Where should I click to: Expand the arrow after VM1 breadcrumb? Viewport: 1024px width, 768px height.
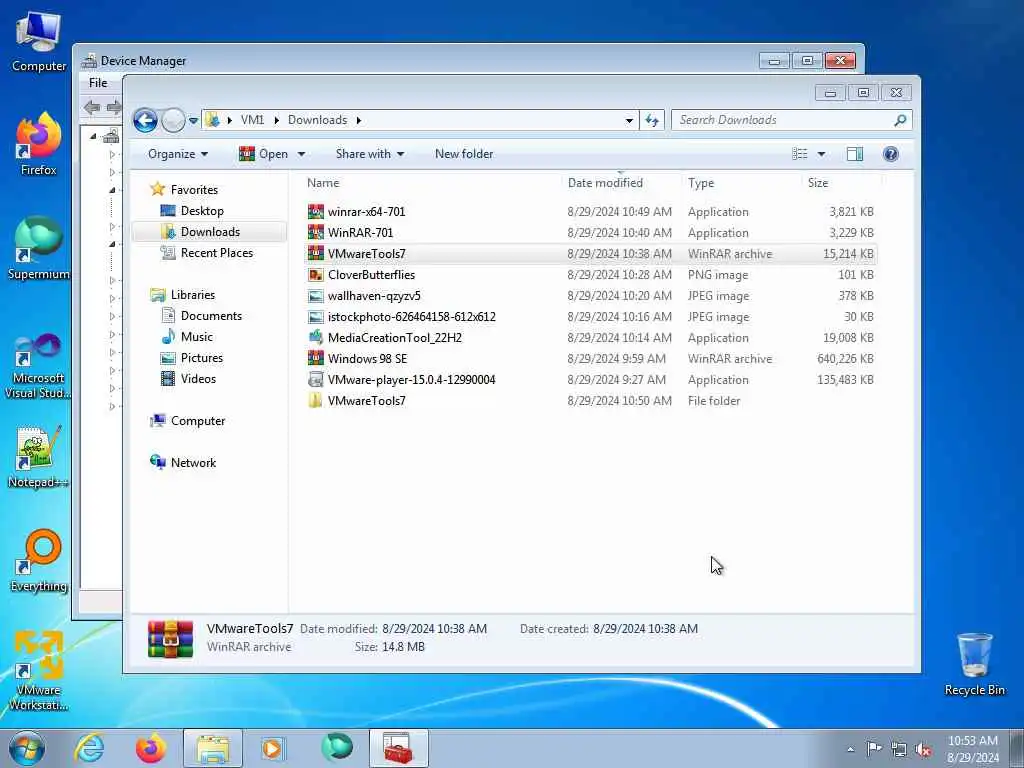(x=276, y=120)
